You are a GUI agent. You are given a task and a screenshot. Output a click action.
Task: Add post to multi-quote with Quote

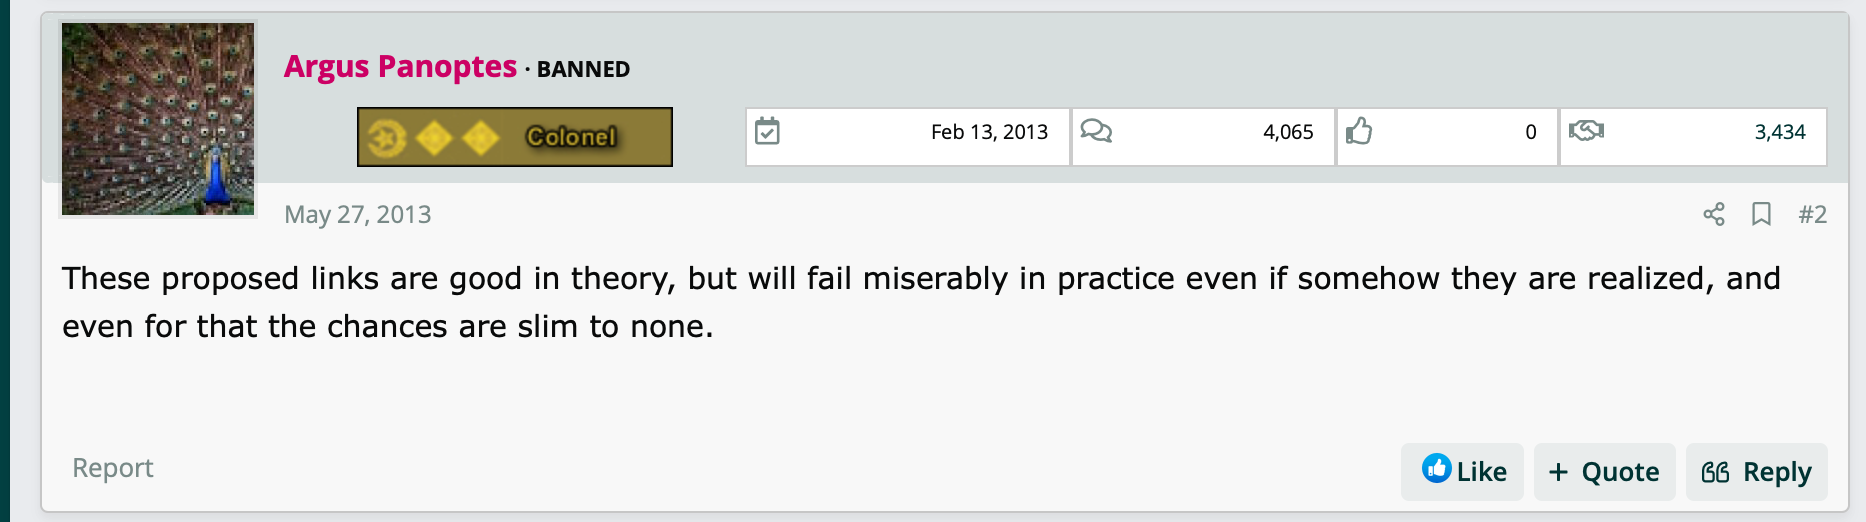coord(1604,472)
